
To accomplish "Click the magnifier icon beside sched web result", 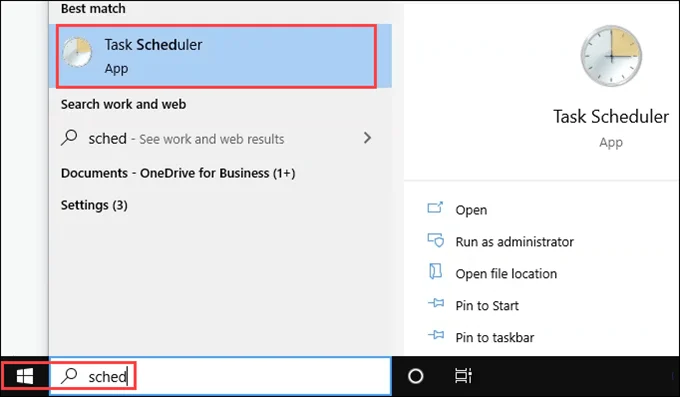I will point(69,138).
